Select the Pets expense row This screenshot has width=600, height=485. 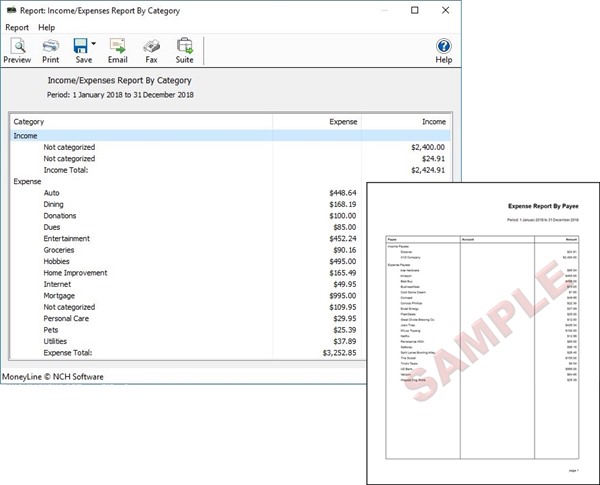188,330
